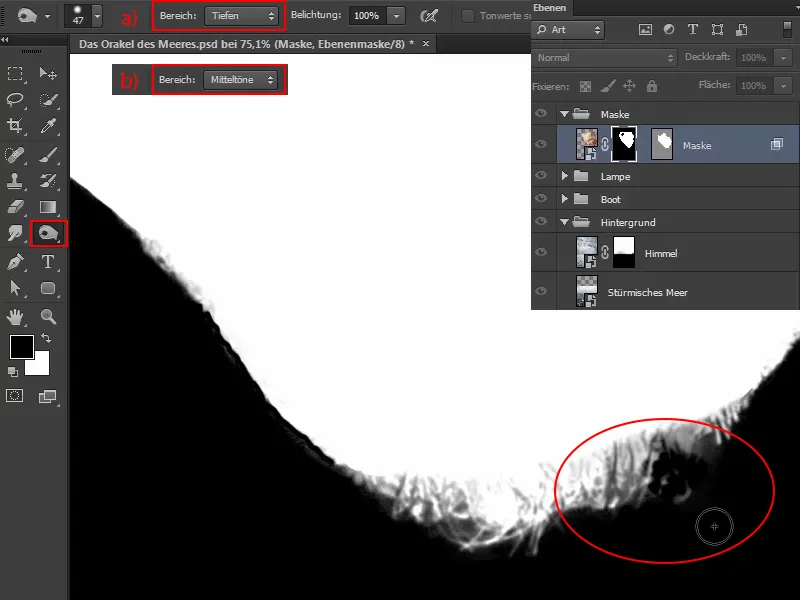Expand the Boot group
The width and height of the screenshot is (800, 600).
tap(564, 198)
